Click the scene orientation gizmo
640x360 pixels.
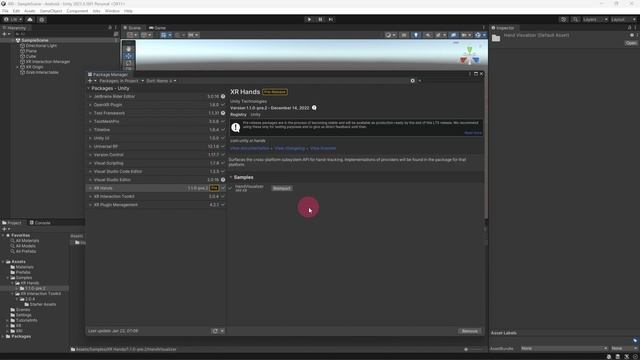click(x=469, y=56)
